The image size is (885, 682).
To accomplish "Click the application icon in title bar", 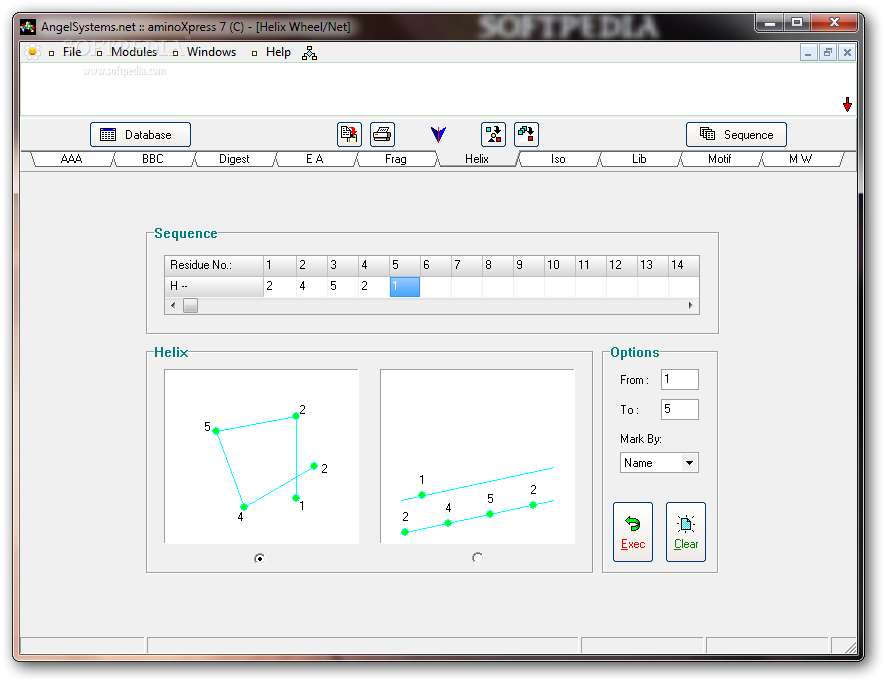I will [x=28, y=27].
